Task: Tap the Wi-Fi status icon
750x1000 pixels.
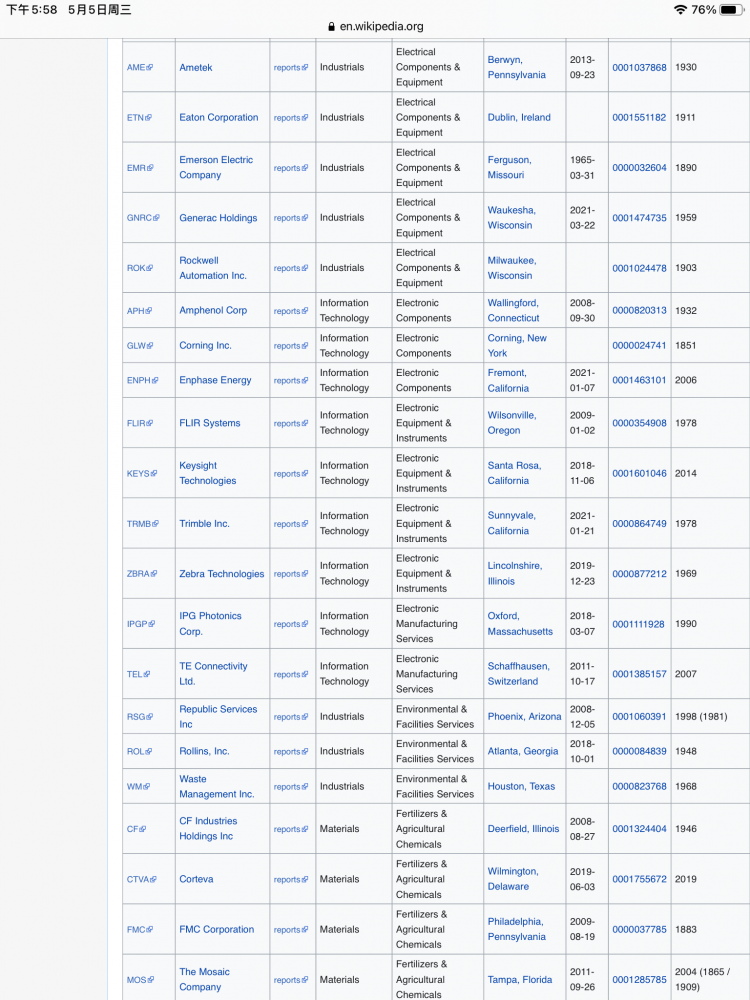Action: point(680,10)
